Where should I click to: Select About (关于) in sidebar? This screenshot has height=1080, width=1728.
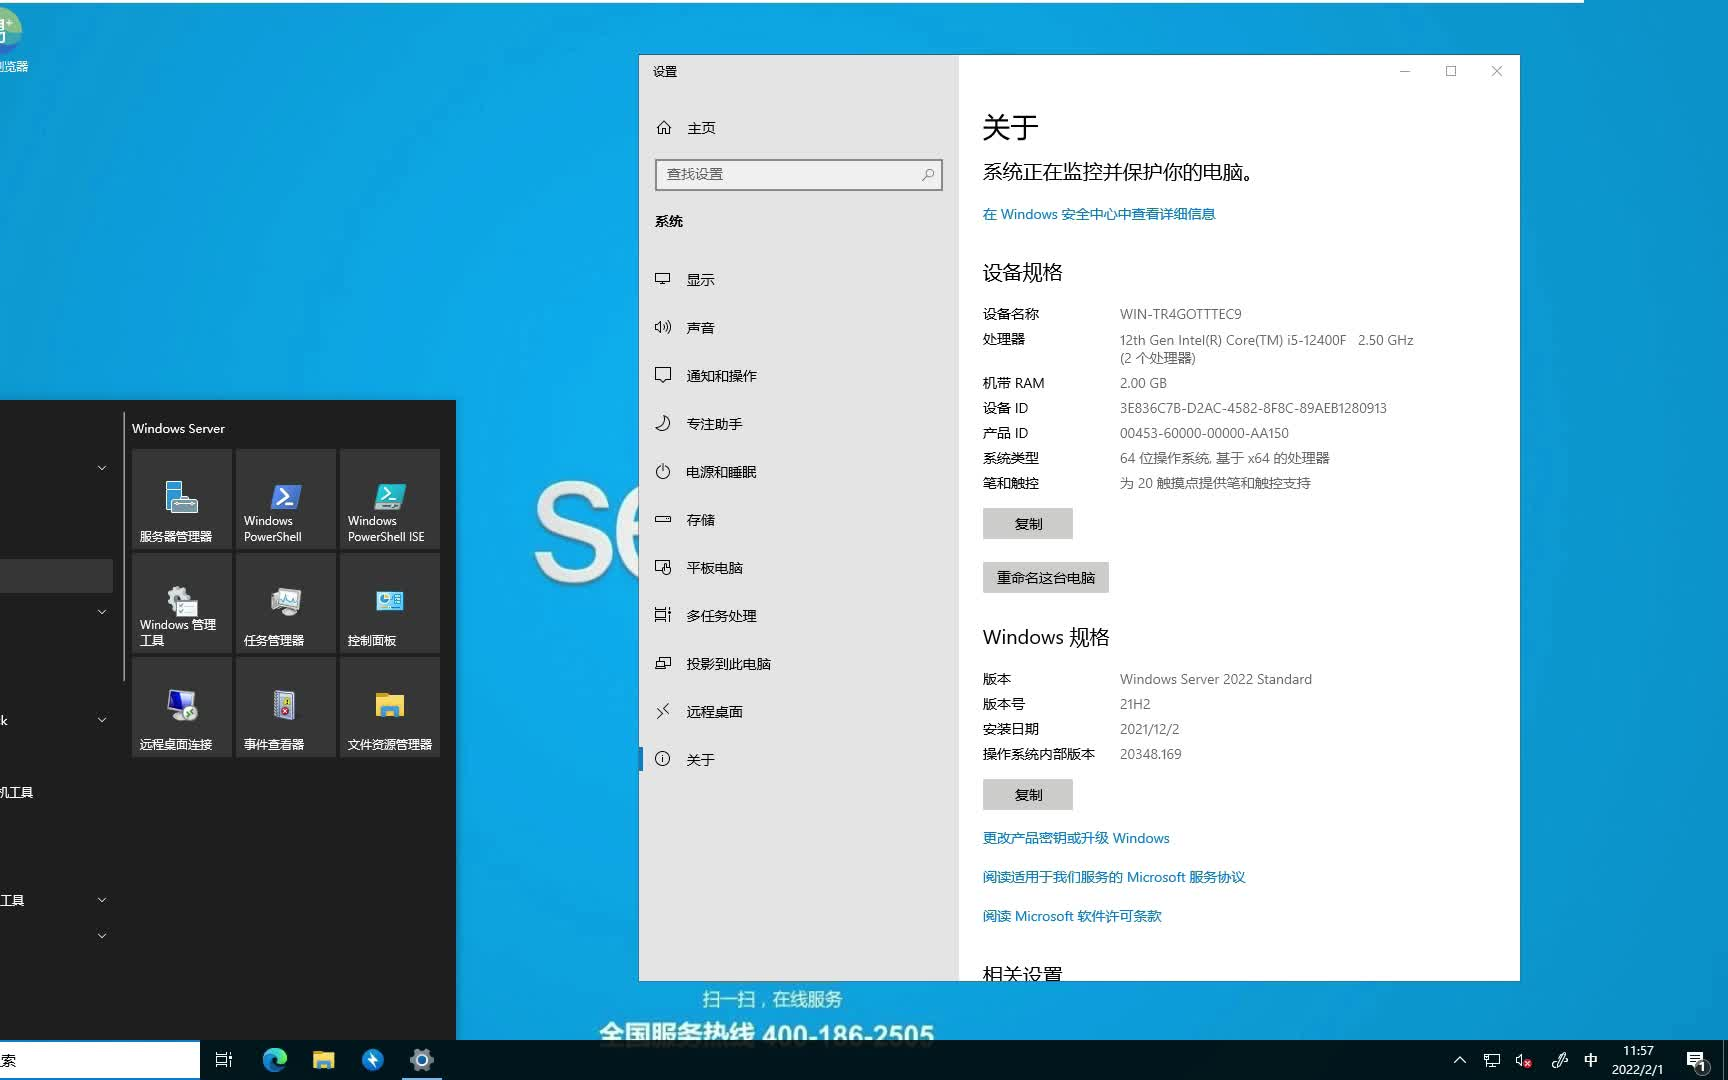798,760
